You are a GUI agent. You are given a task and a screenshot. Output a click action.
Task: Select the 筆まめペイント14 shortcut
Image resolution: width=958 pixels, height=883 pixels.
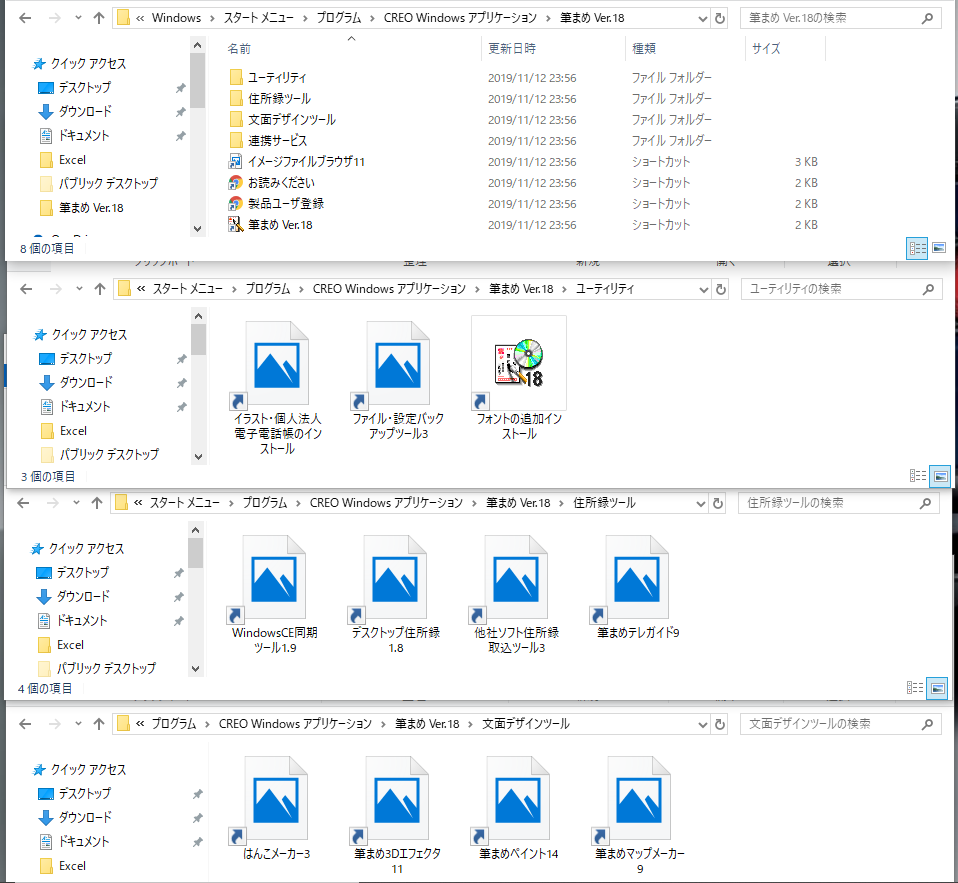[x=518, y=808]
